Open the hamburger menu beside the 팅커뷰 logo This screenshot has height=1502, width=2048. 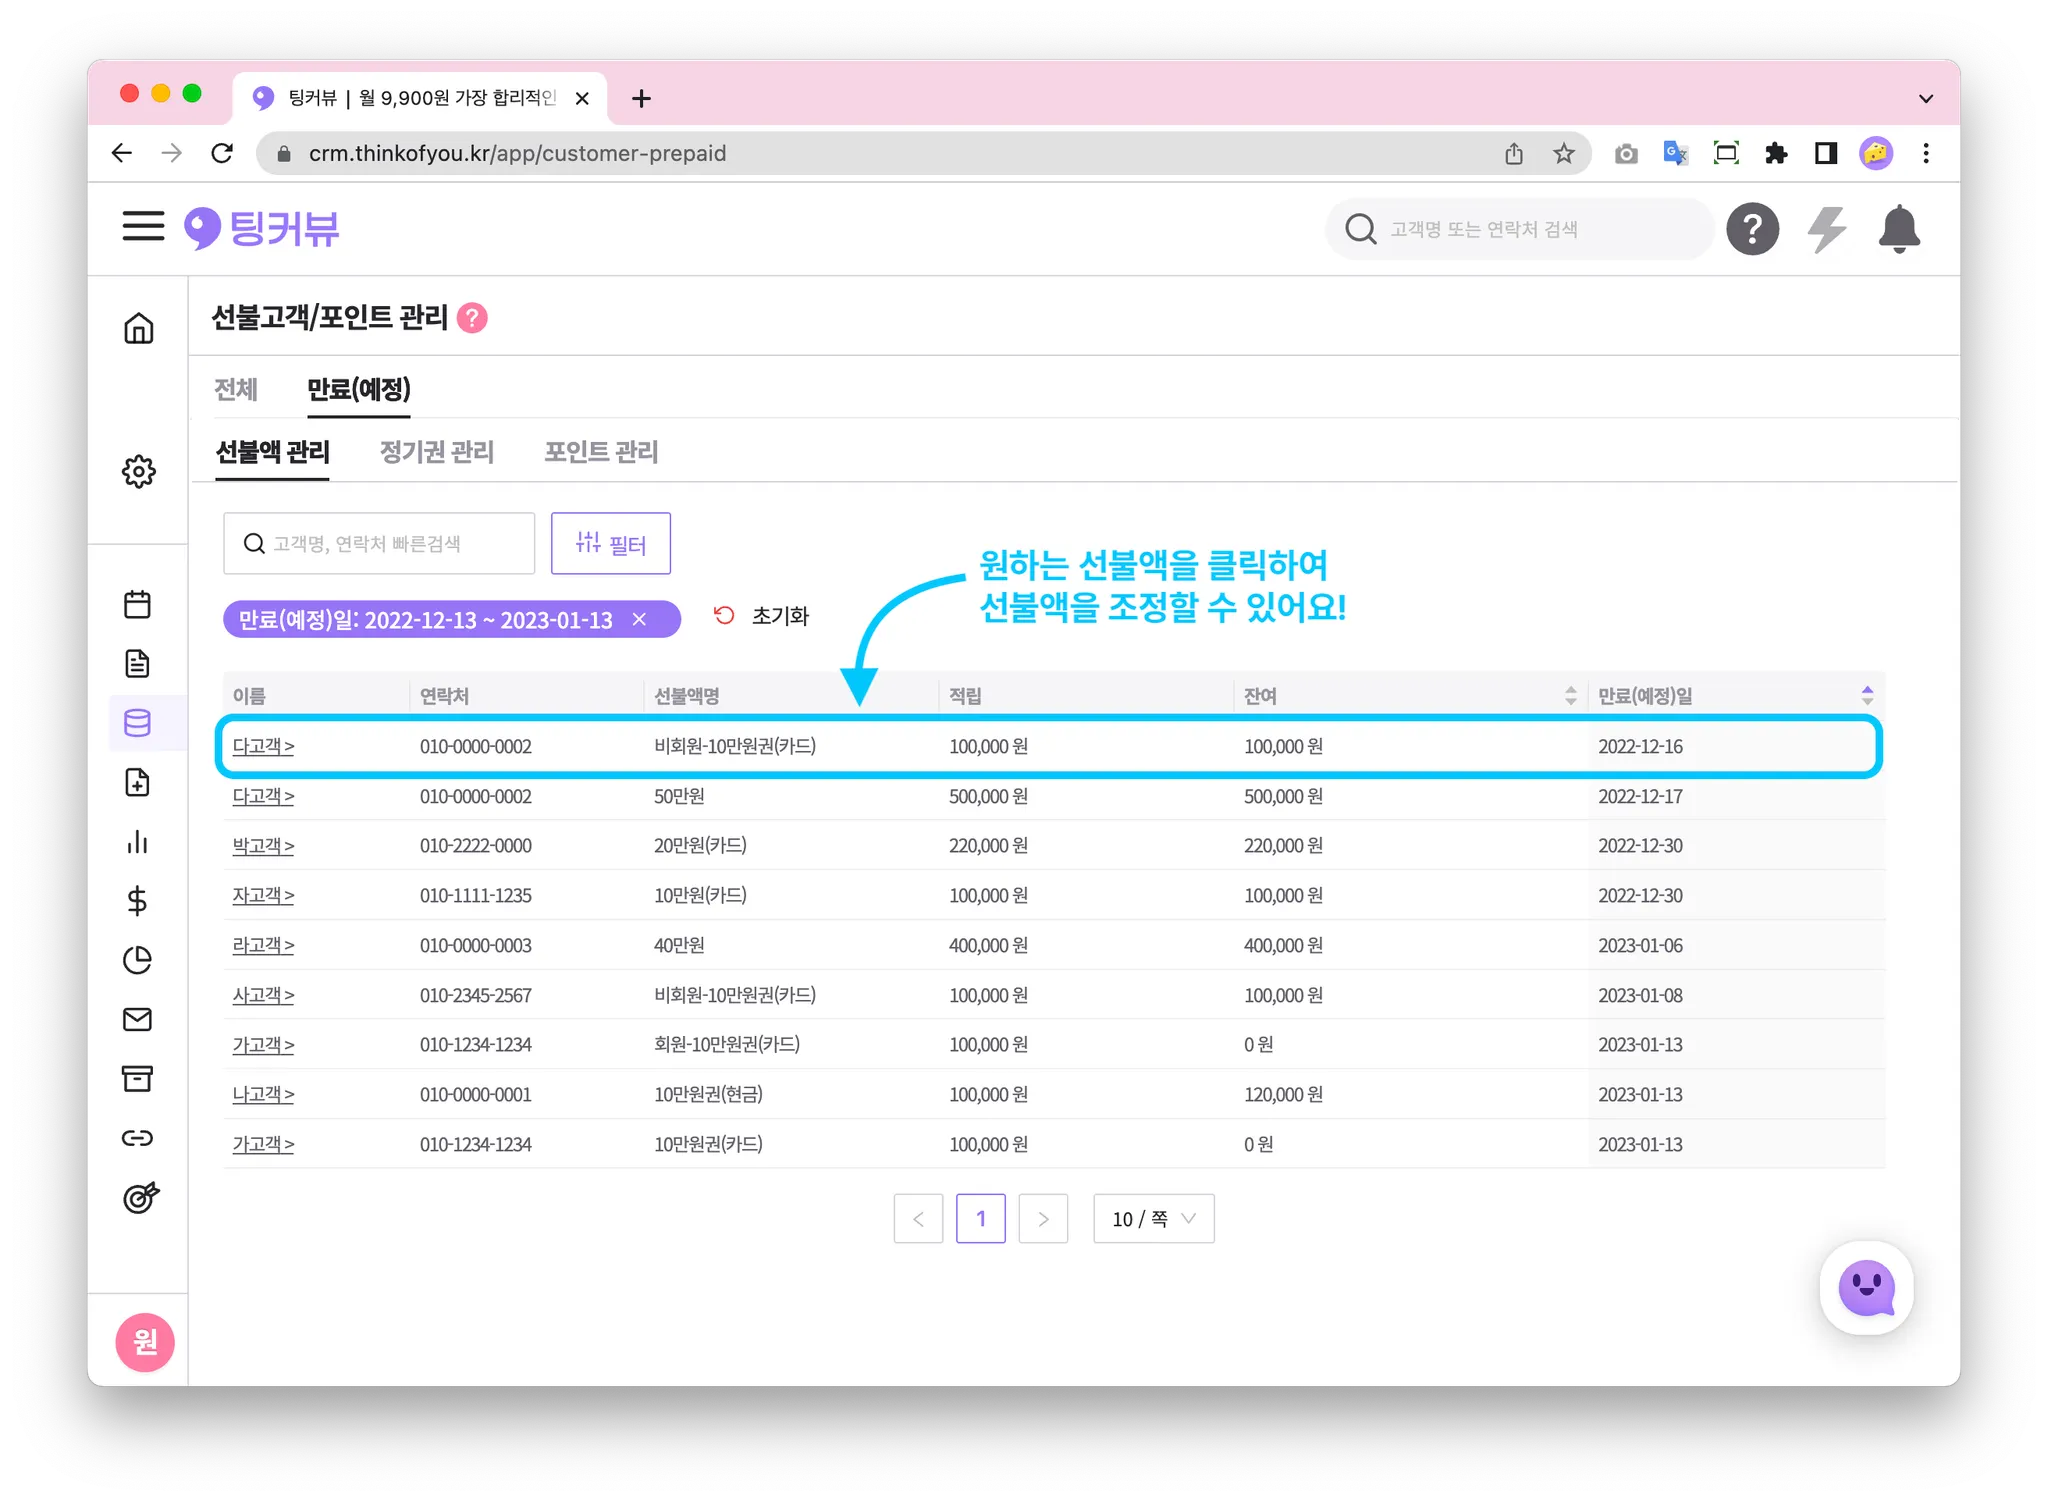coord(143,226)
